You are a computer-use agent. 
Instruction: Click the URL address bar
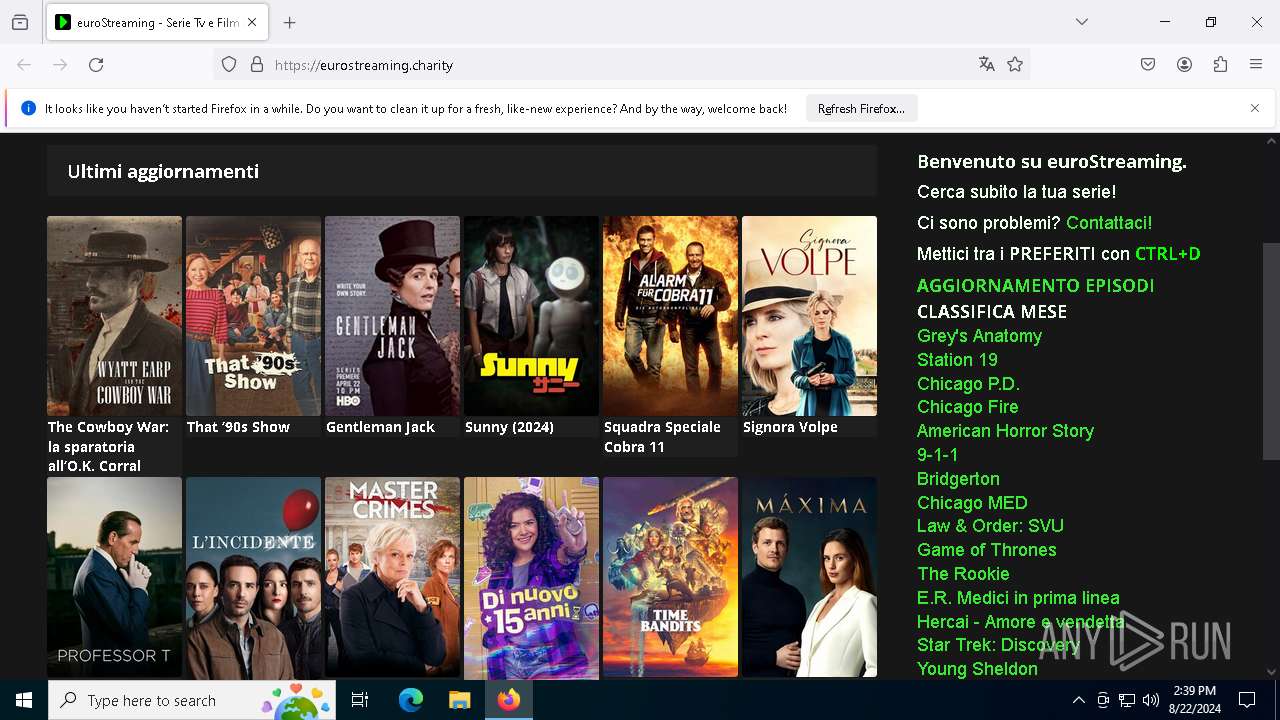[x=620, y=65]
